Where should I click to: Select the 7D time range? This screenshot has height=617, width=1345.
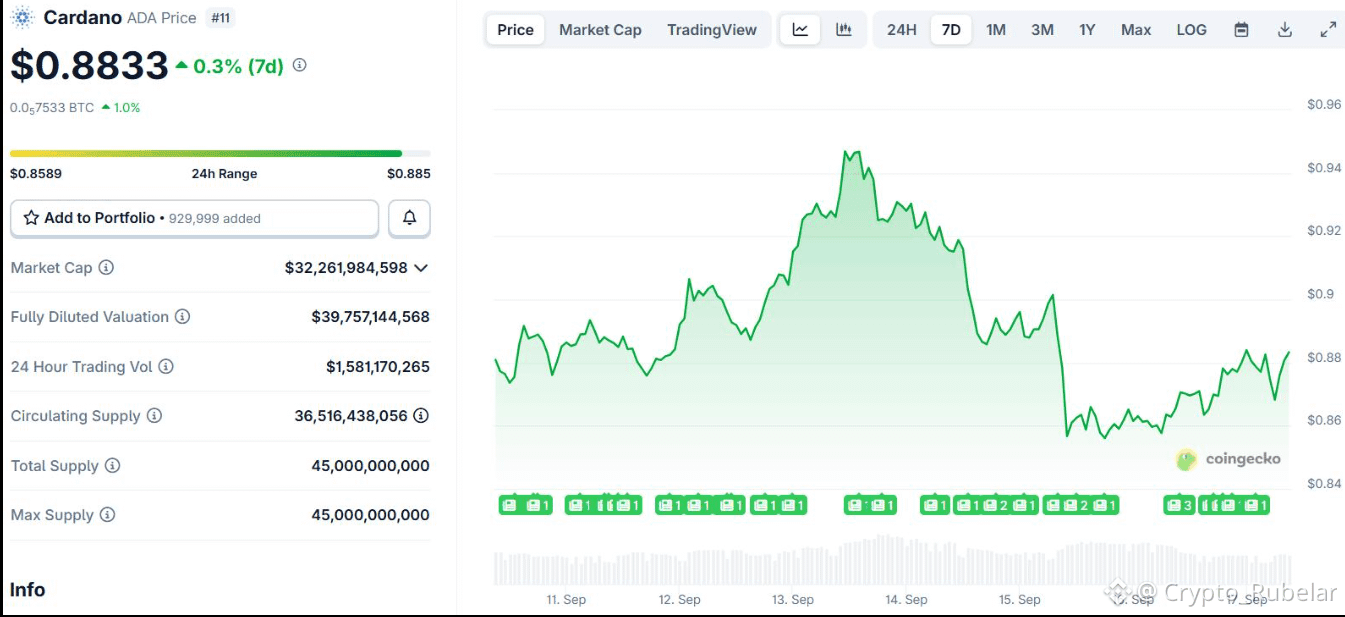coord(951,30)
